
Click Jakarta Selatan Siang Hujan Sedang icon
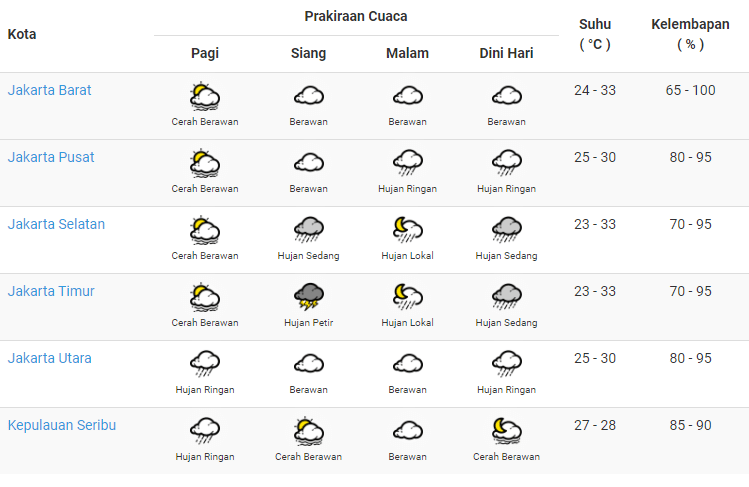pos(308,230)
